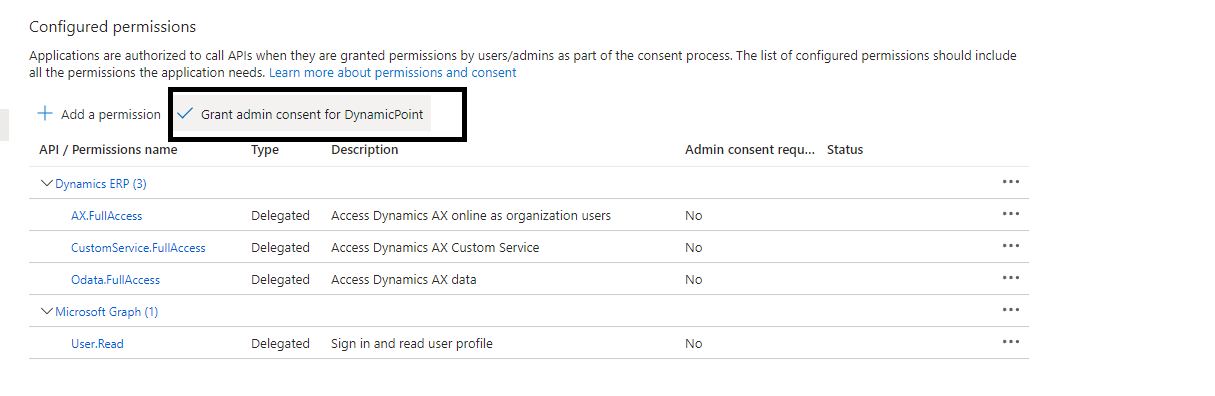Collapse the Dynamics ERP (3) group chevron
The image size is (1215, 396).
[46, 183]
